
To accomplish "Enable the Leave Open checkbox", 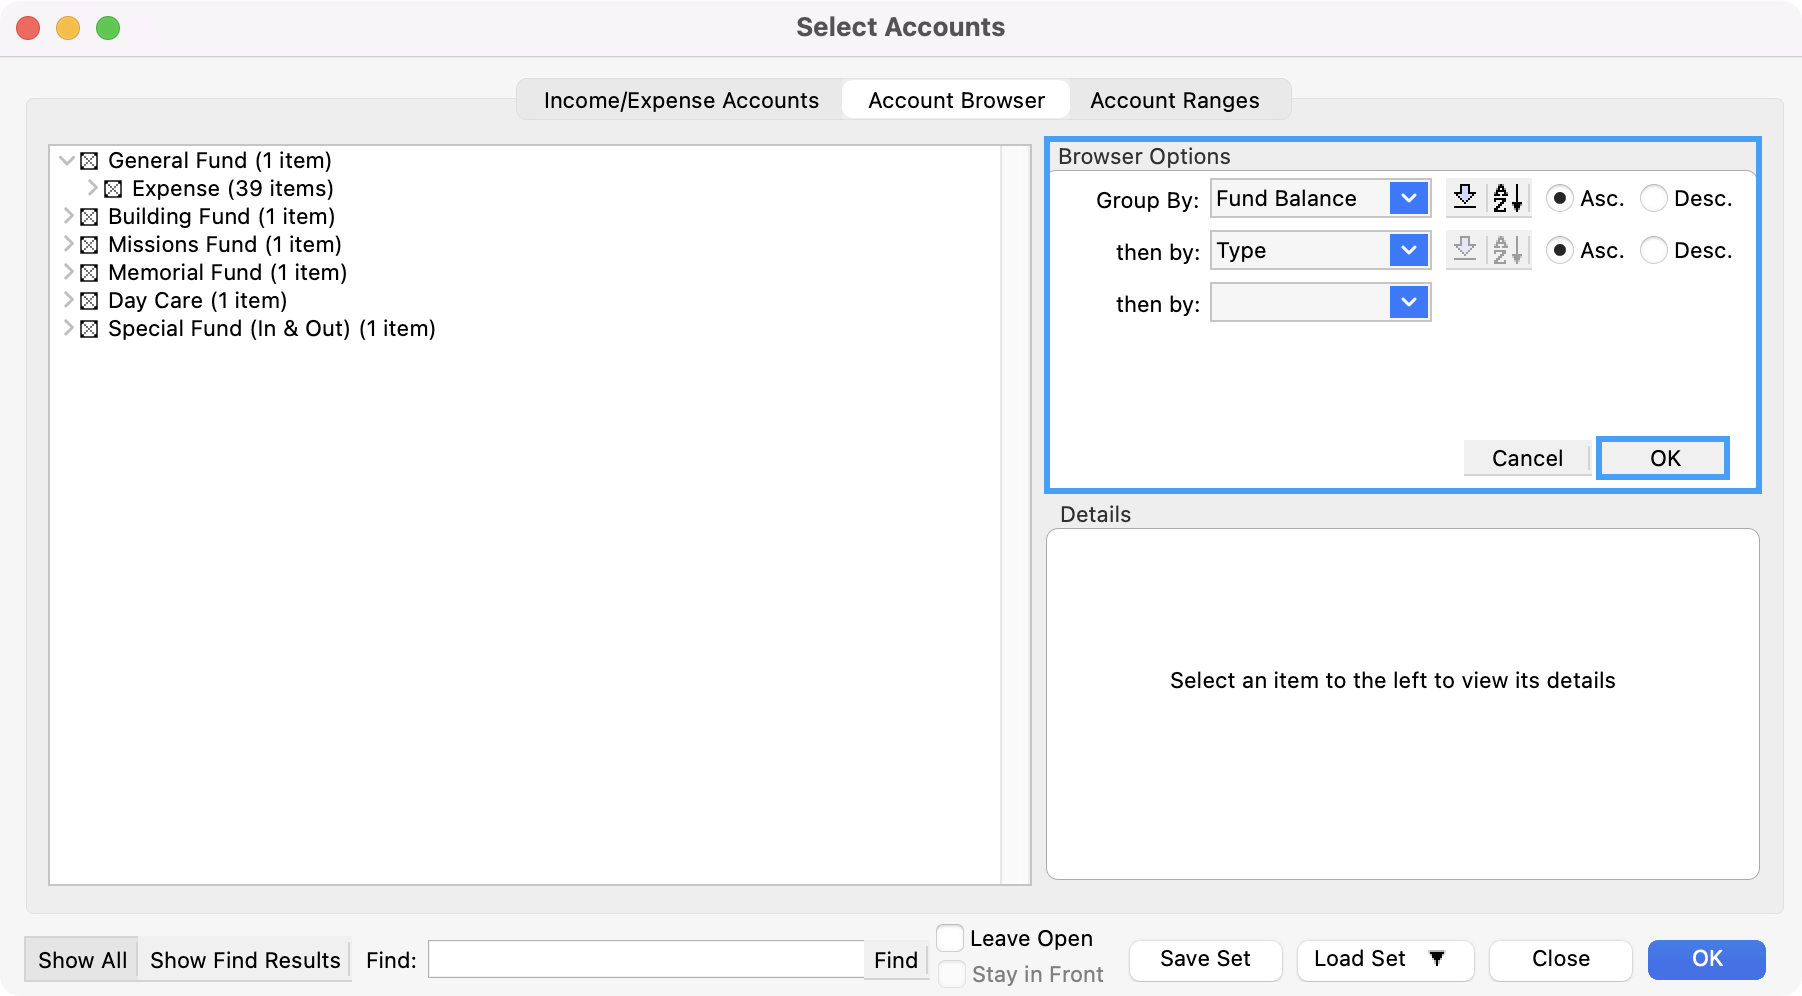I will point(950,938).
